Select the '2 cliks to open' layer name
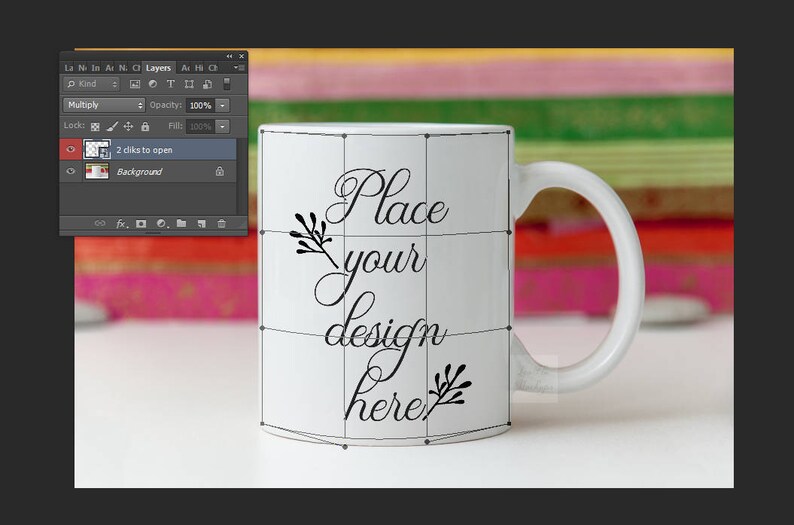The image size is (794, 525). 144,150
